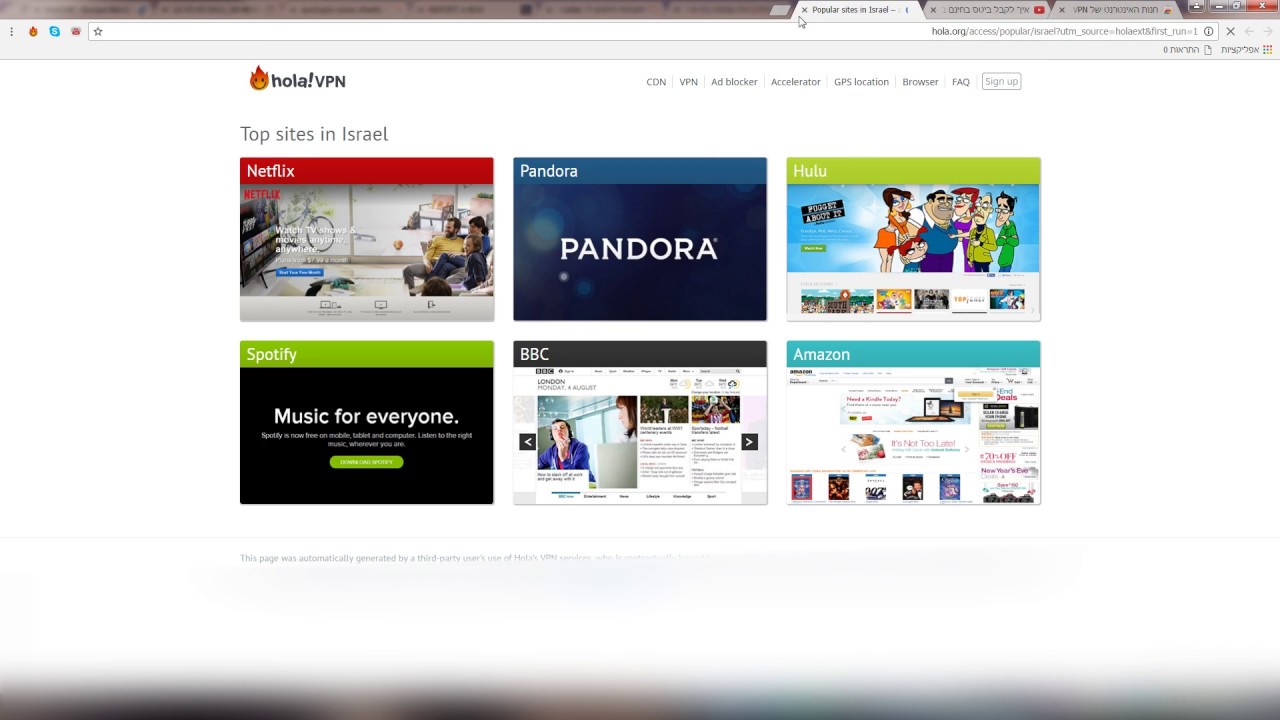Go forward with the browser forward arrow

1249,31
